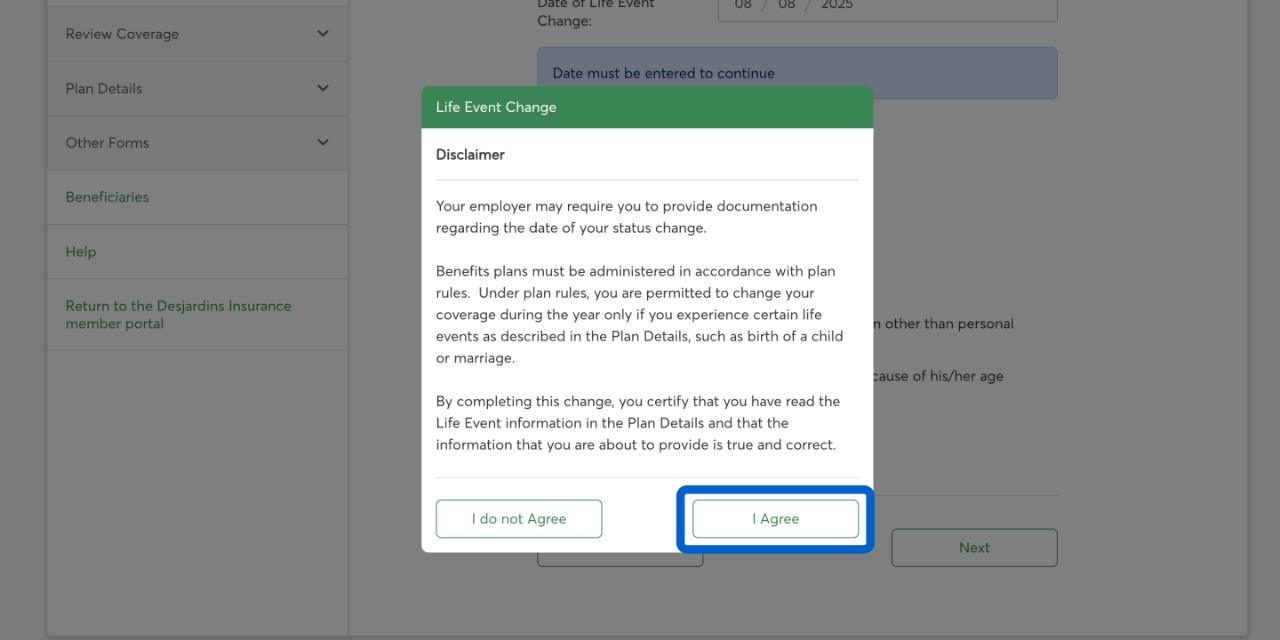Screen dimensions: 1280x640
Task: Open the Help link in sidebar
Action: tap(81, 252)
